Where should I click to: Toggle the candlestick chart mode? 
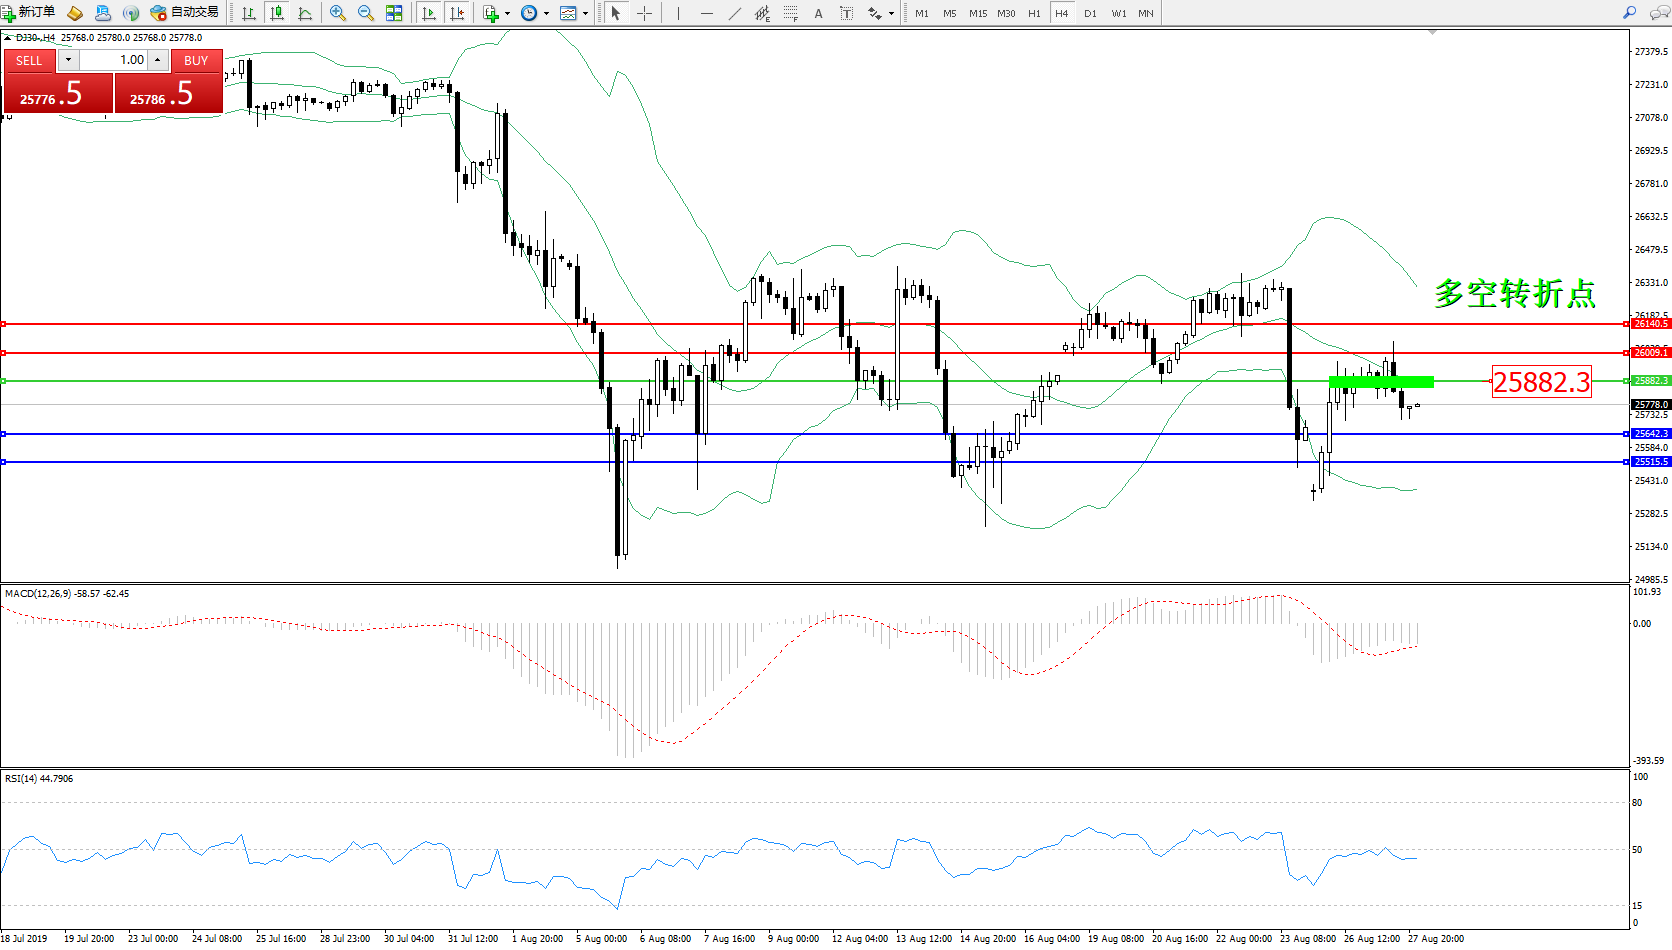tap(277, 13)
